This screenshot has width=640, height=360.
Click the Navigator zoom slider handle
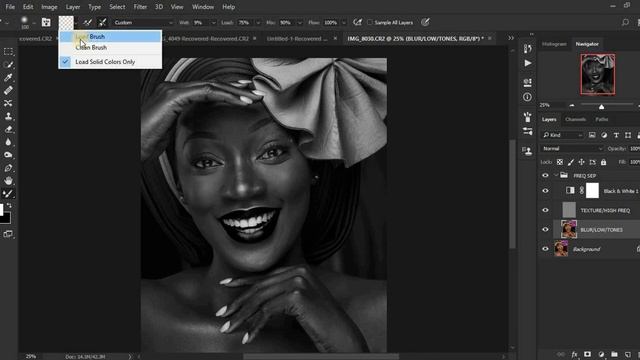point(601,107)
